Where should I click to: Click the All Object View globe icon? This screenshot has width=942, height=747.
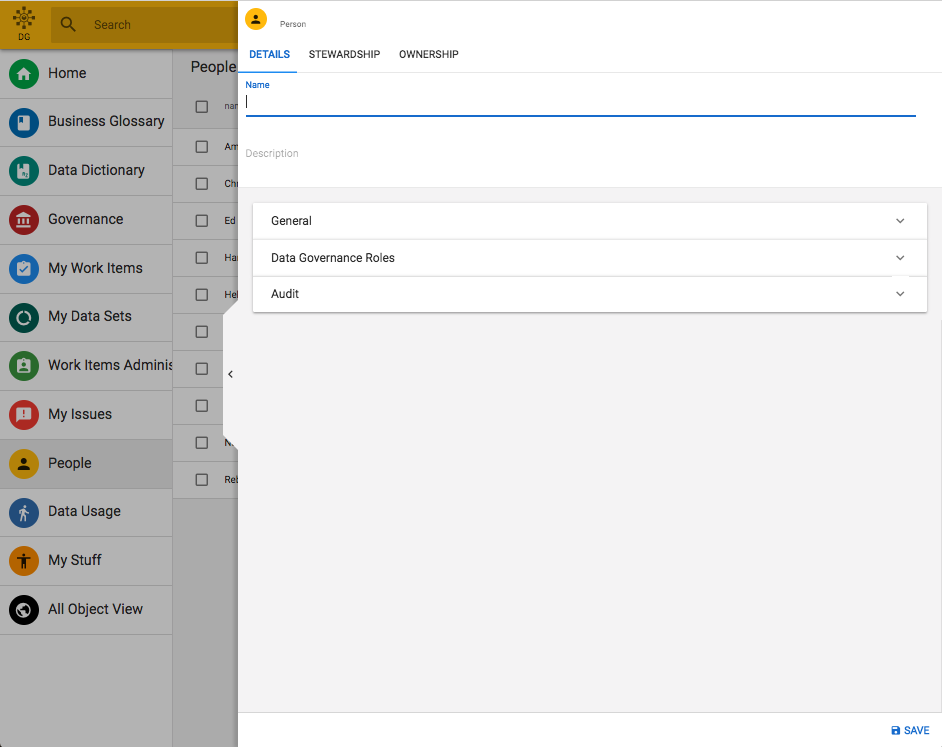click(24, 610)
